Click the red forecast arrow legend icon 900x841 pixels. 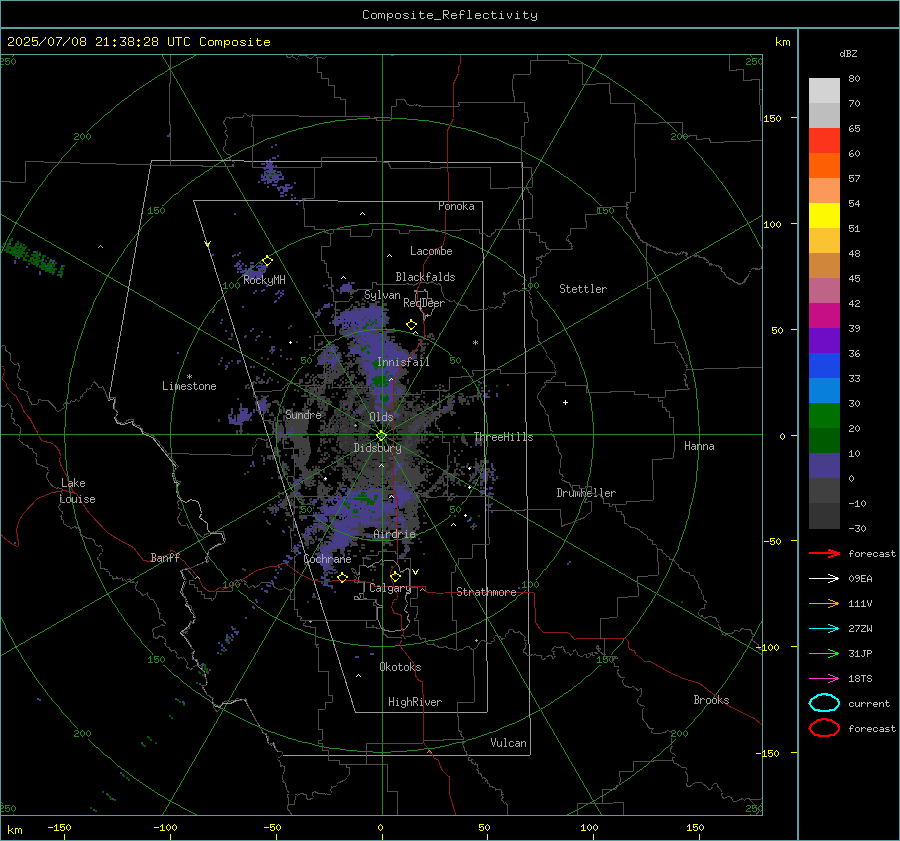(x=824, y=553)
